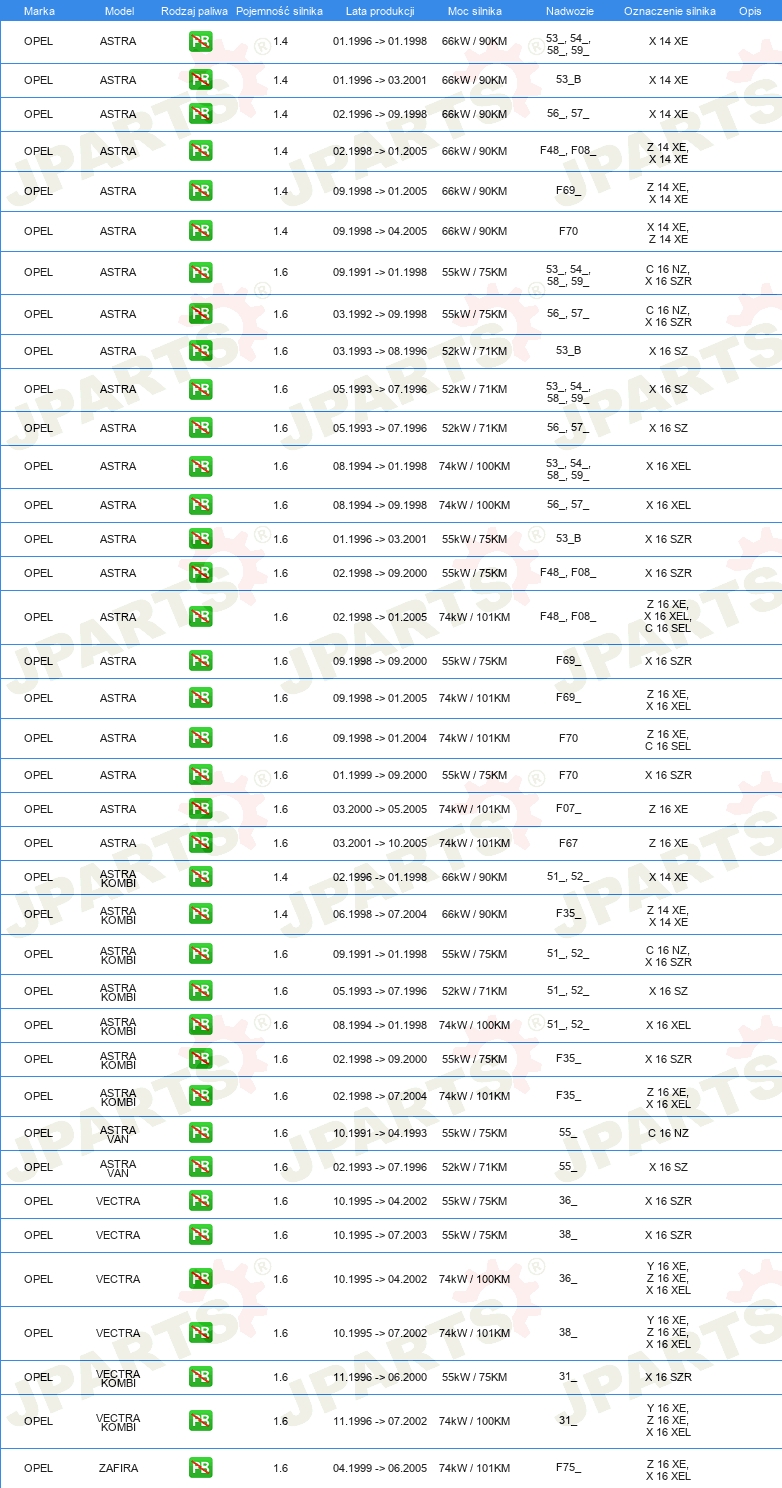Click the Model column header

[x=119, y=11]
